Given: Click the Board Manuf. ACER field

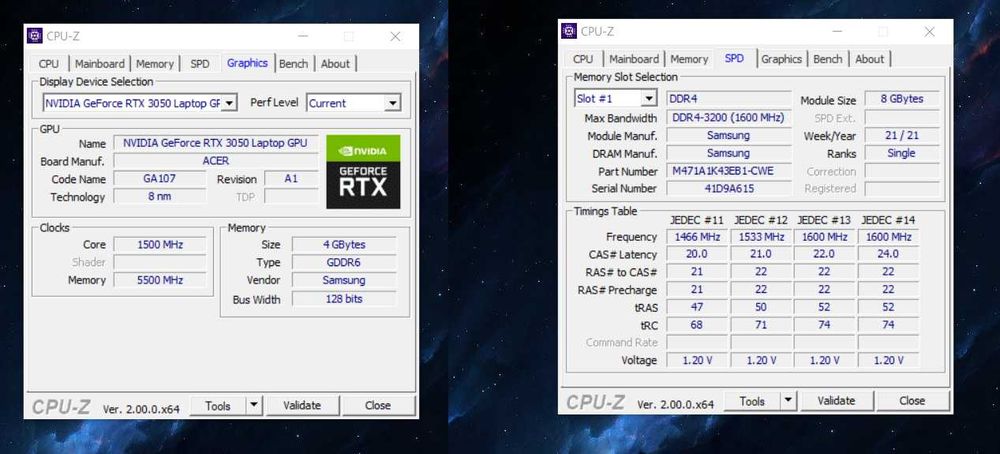Looking at the screenshot, I should click(215, 161).
